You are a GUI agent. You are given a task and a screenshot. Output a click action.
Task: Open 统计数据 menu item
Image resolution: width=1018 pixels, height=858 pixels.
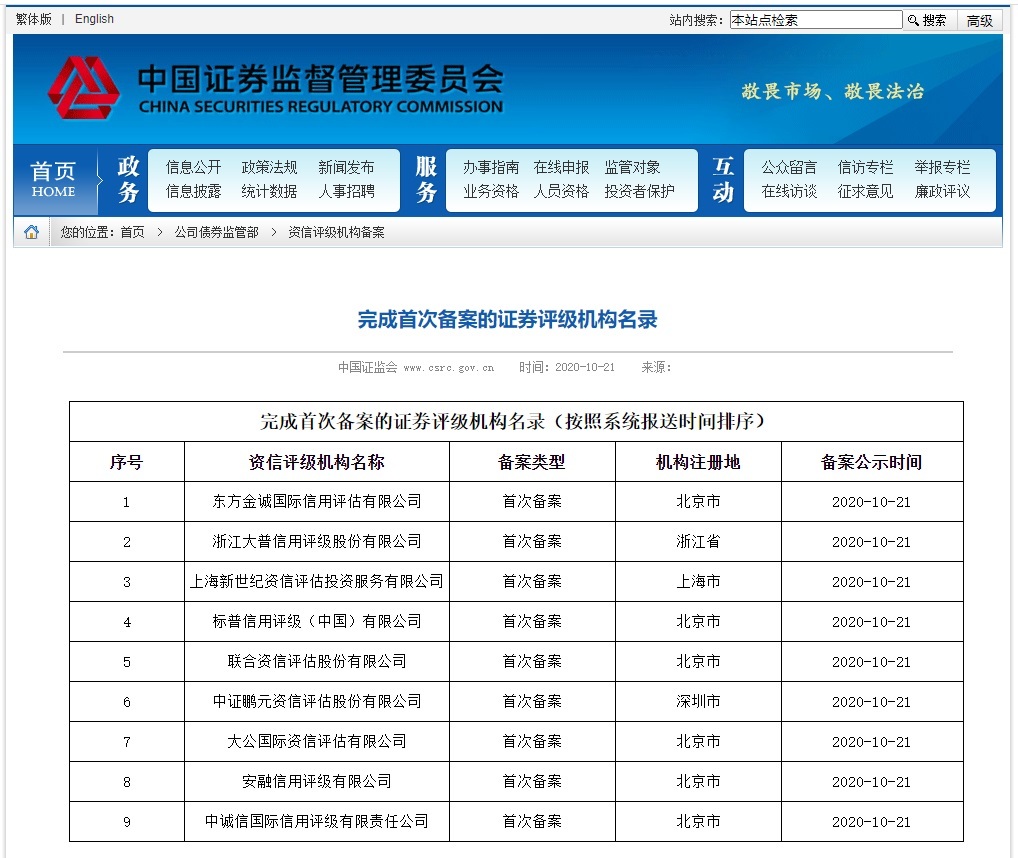pos(269,191)
